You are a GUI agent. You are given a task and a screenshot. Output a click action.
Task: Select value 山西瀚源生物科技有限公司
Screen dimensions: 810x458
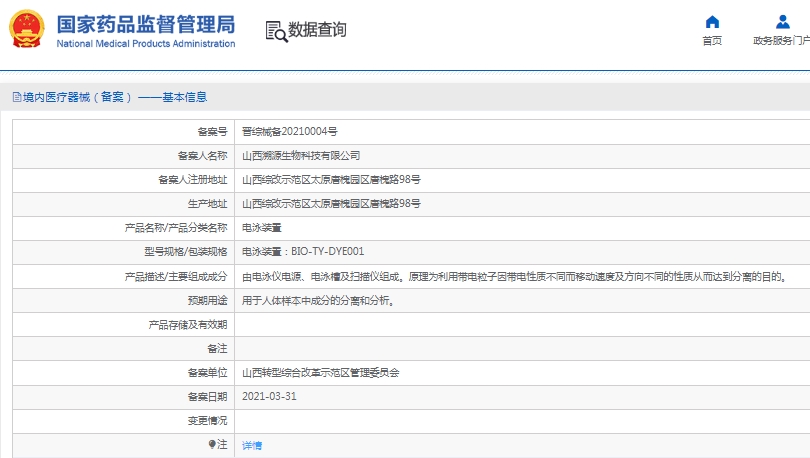[x=301, y=155]
